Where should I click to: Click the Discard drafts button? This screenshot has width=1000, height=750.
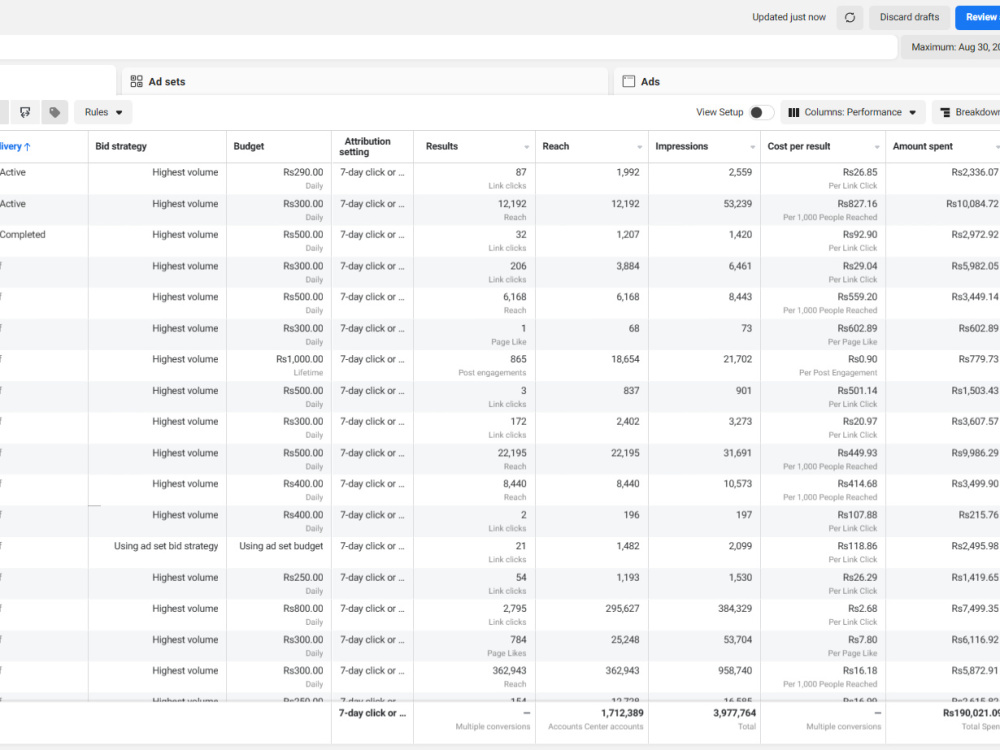[909, 17]
